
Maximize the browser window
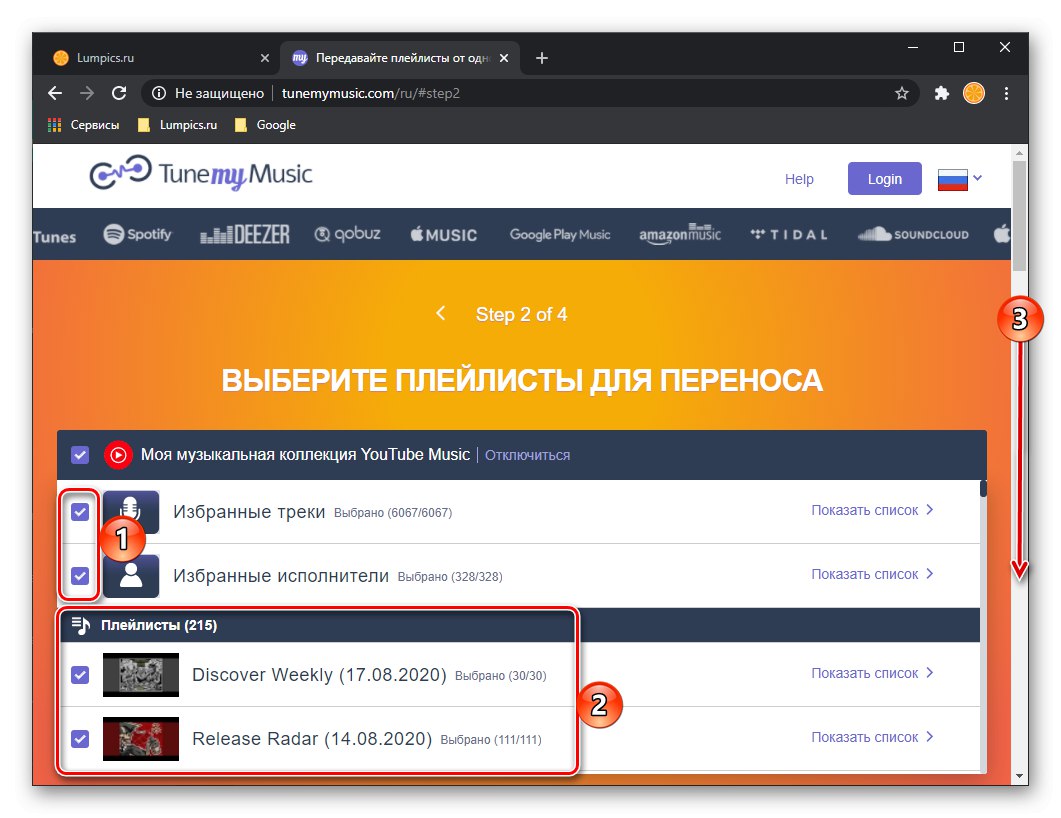pyautogui.click(x=959, y=47)
